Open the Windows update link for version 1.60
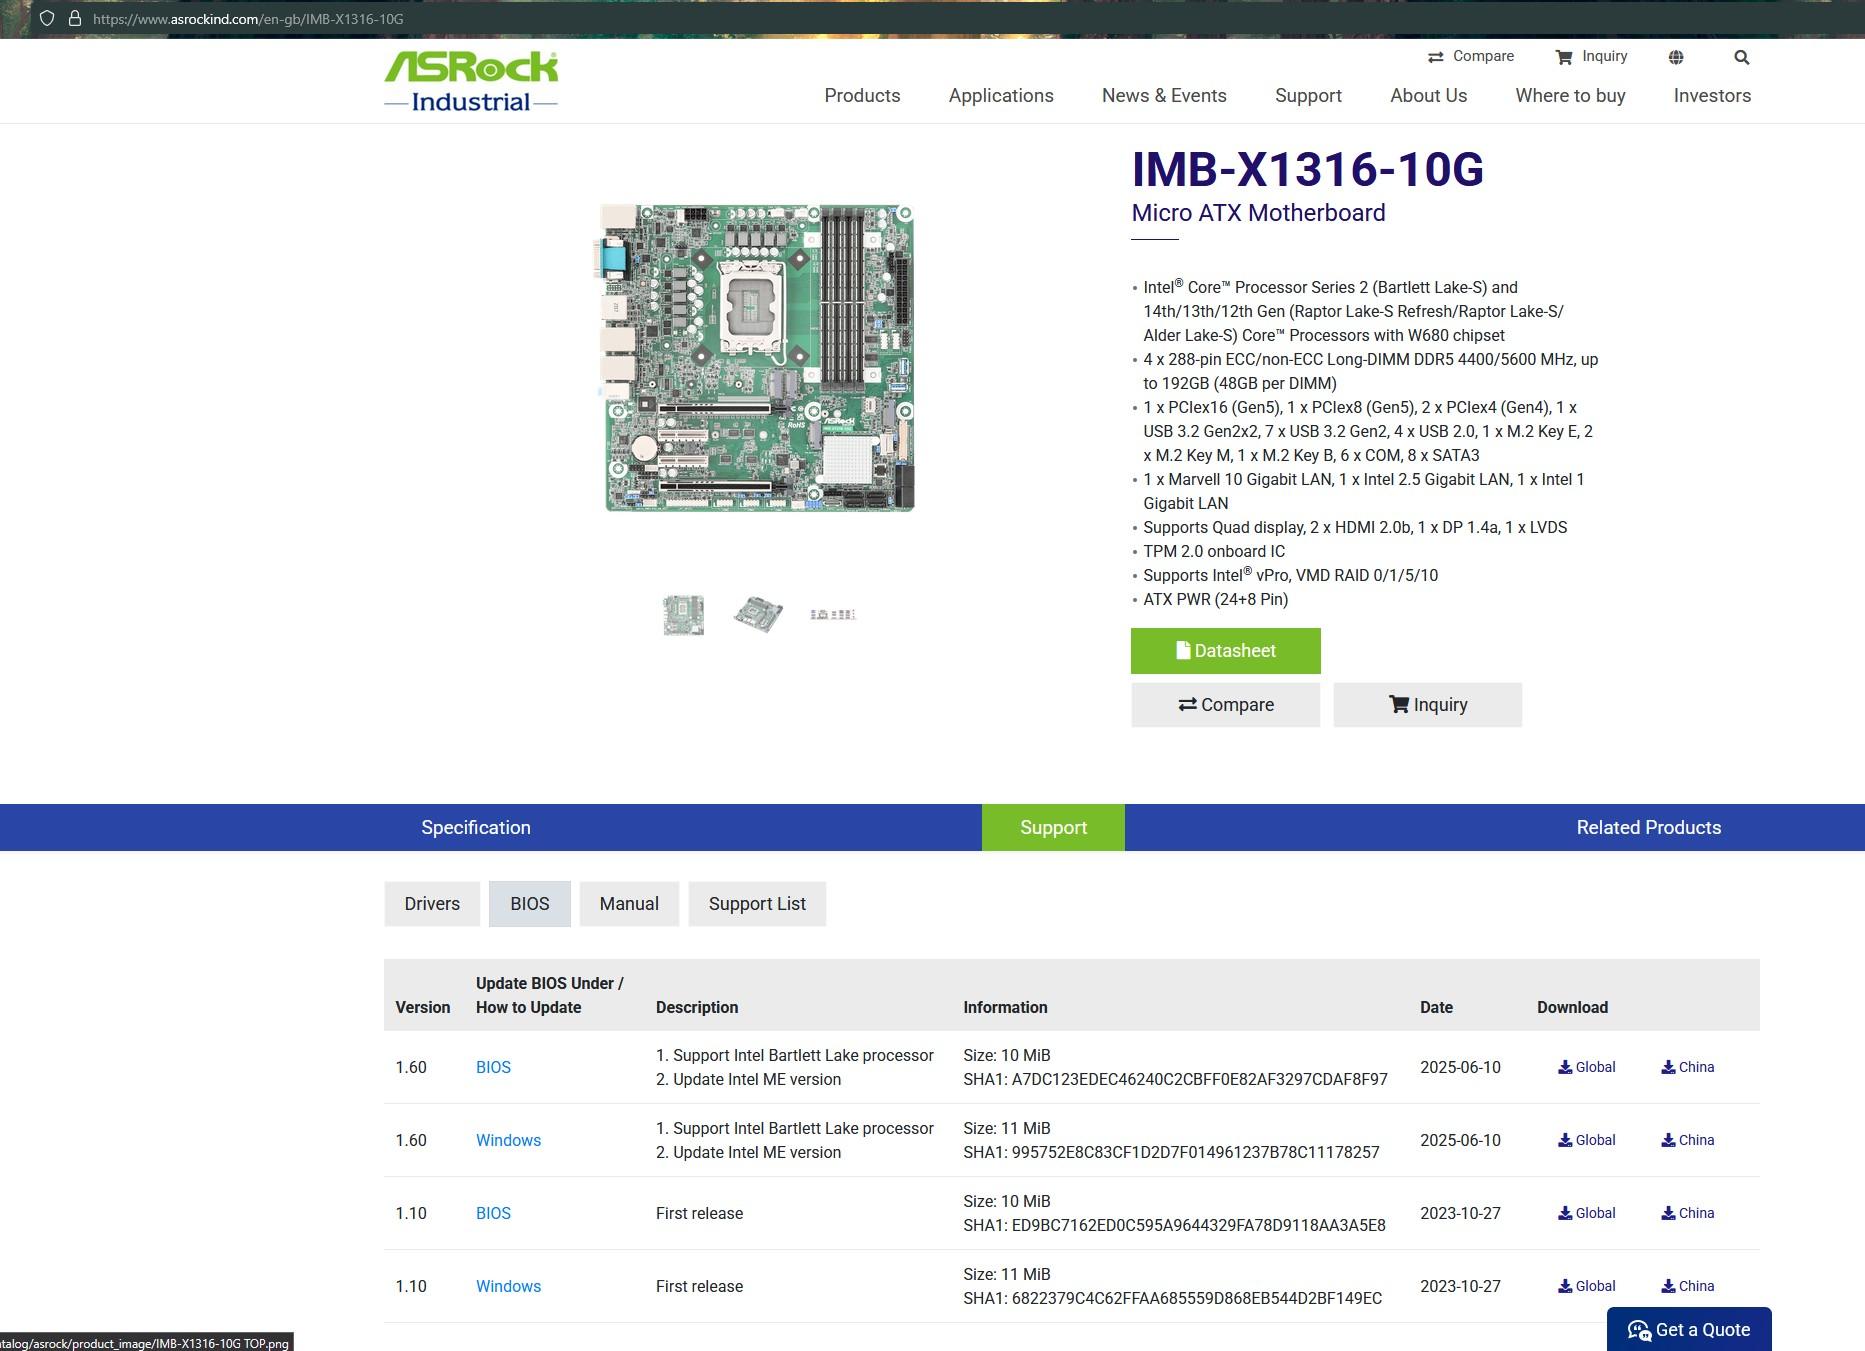The image size is (1865, 1351). point(508,1140)
